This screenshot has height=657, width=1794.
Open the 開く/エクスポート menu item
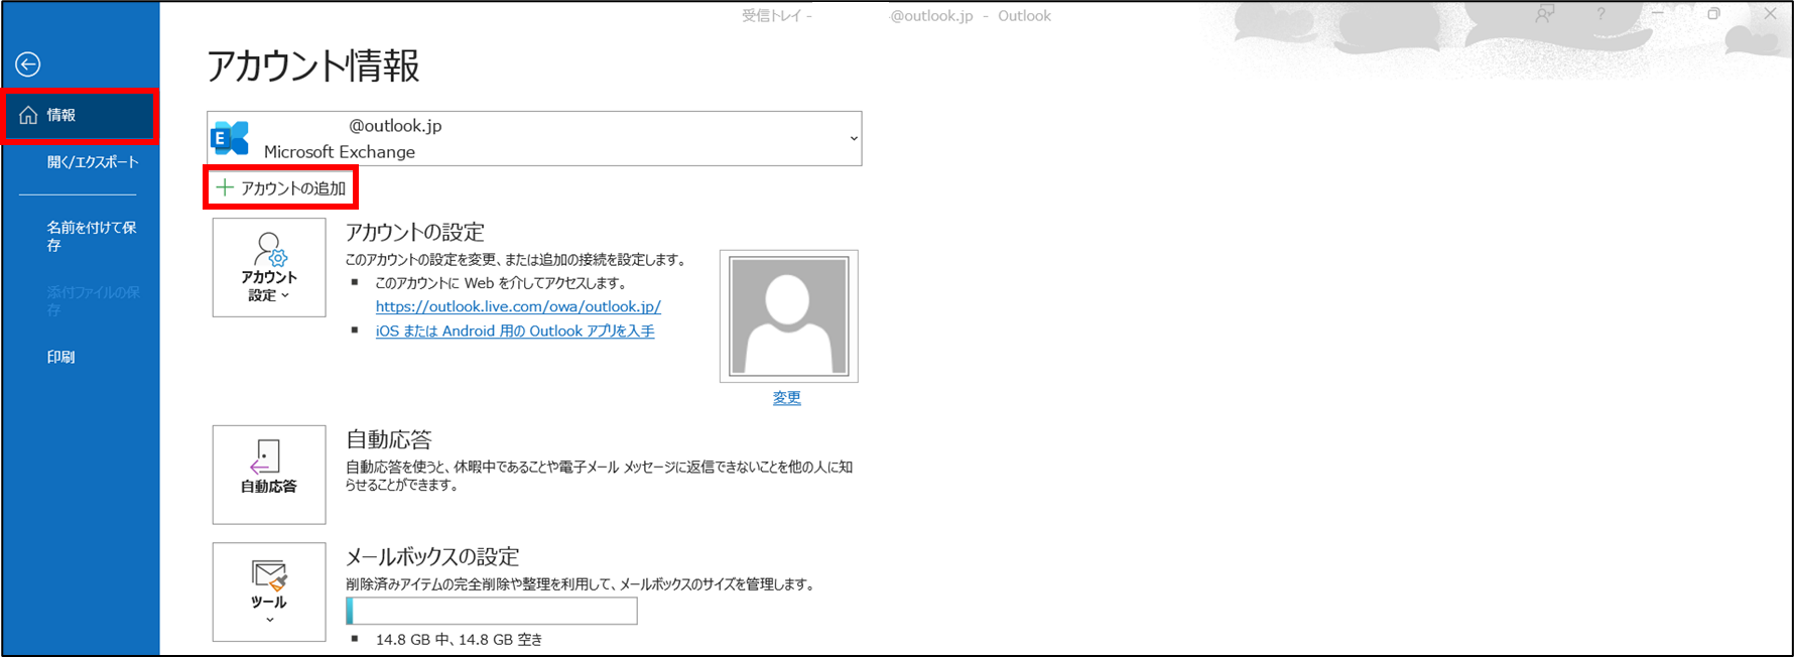point(92,162)
